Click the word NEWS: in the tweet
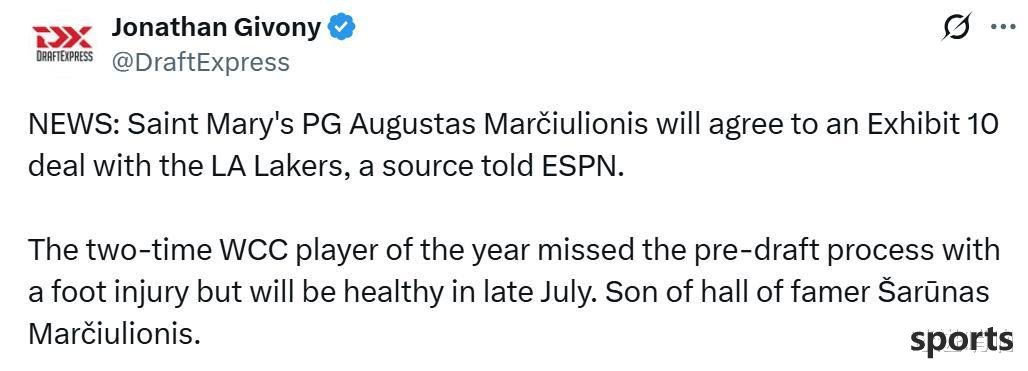This screenshot has width=1028, height=371. click(x=73, y=125)
